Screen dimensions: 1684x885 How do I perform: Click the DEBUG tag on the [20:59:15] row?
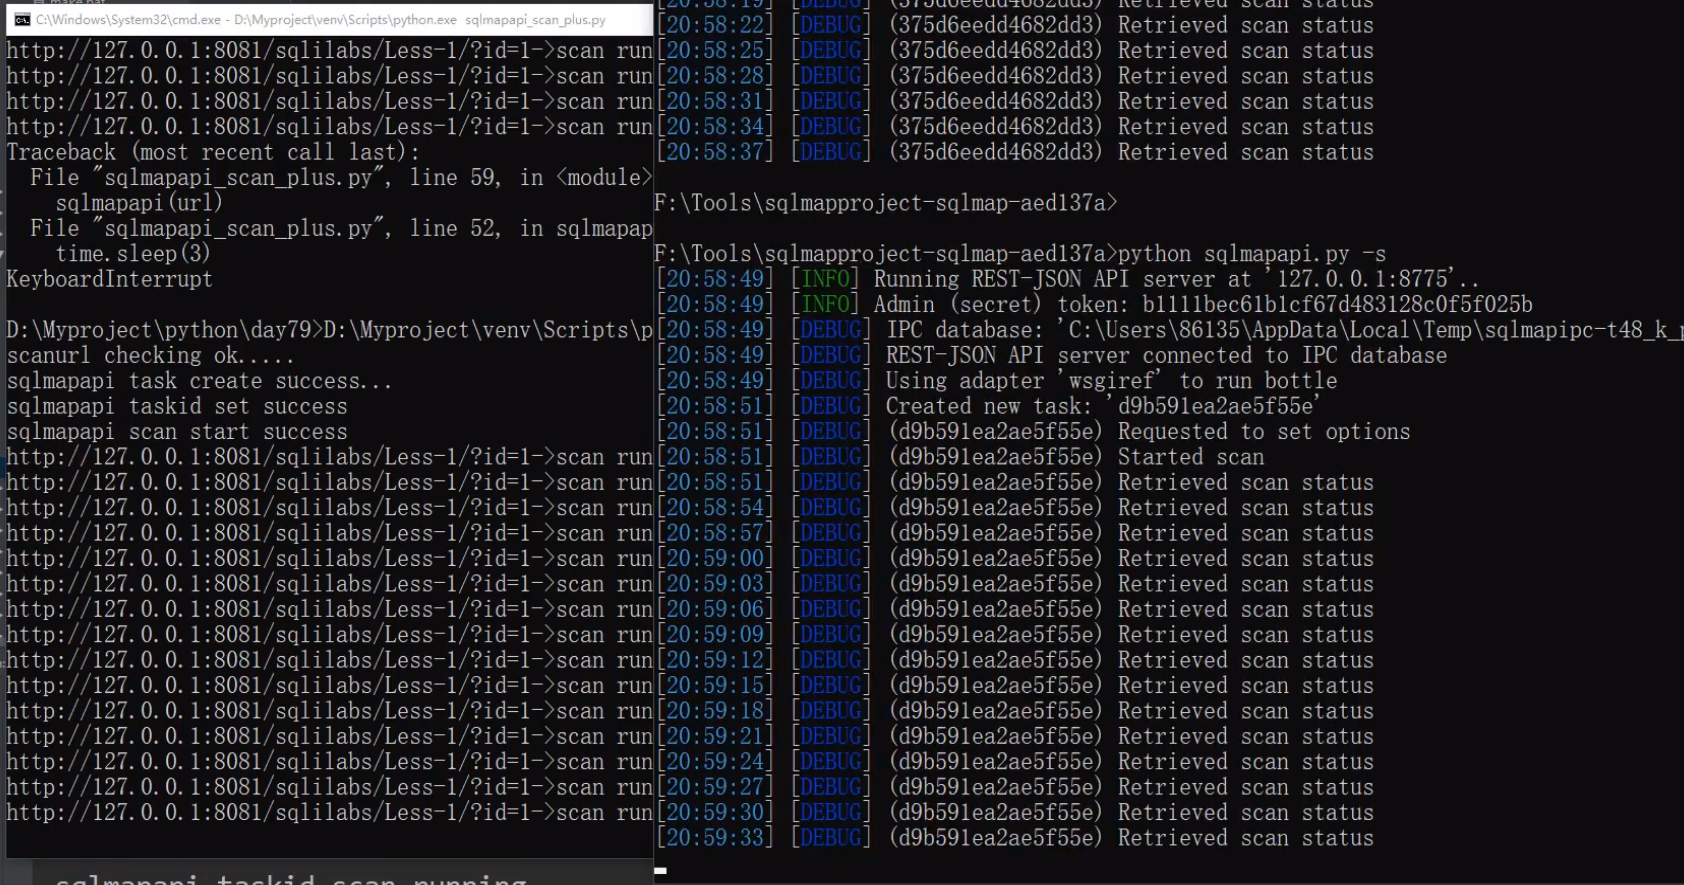[831, 685]
